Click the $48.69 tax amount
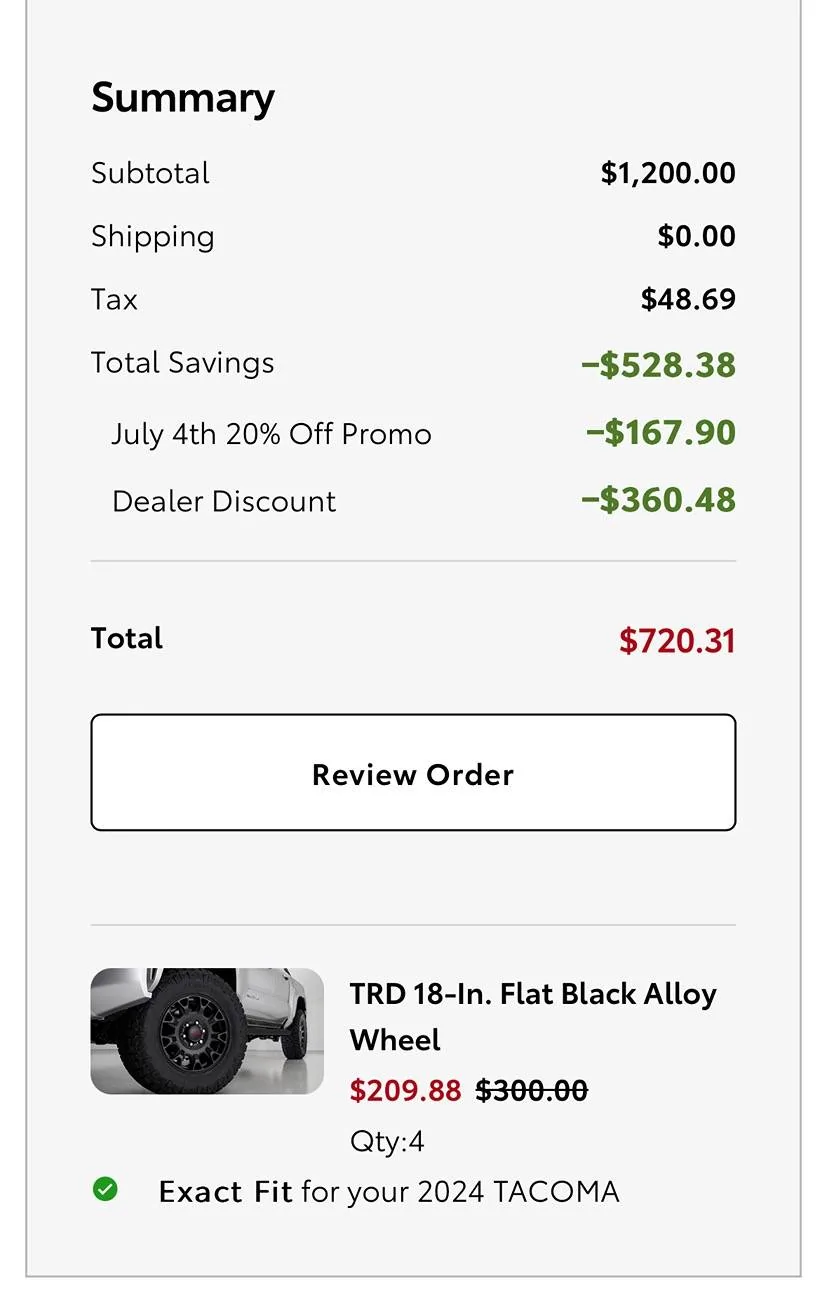827x1300 pixels. coord(688,299)
